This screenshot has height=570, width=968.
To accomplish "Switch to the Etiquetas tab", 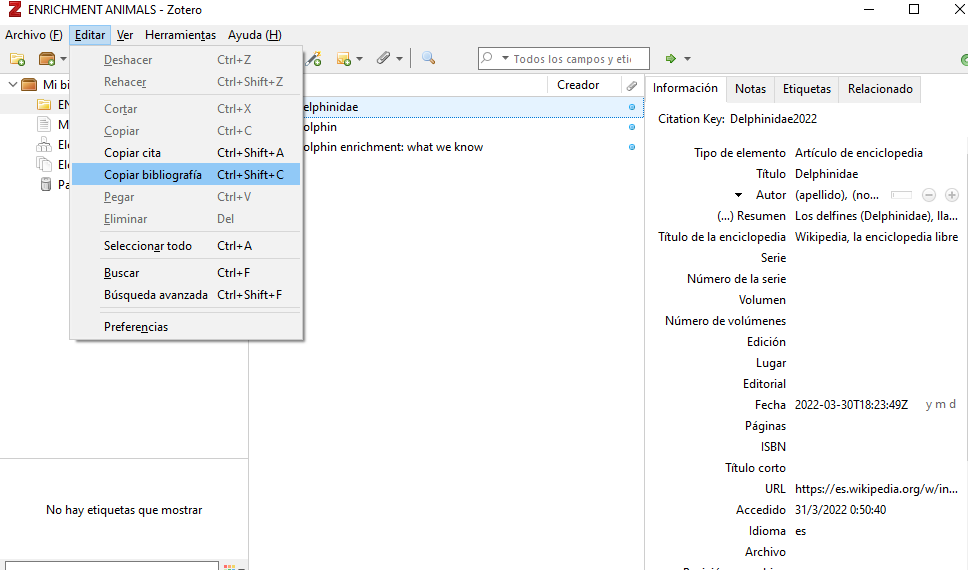I will click(806, 89).
